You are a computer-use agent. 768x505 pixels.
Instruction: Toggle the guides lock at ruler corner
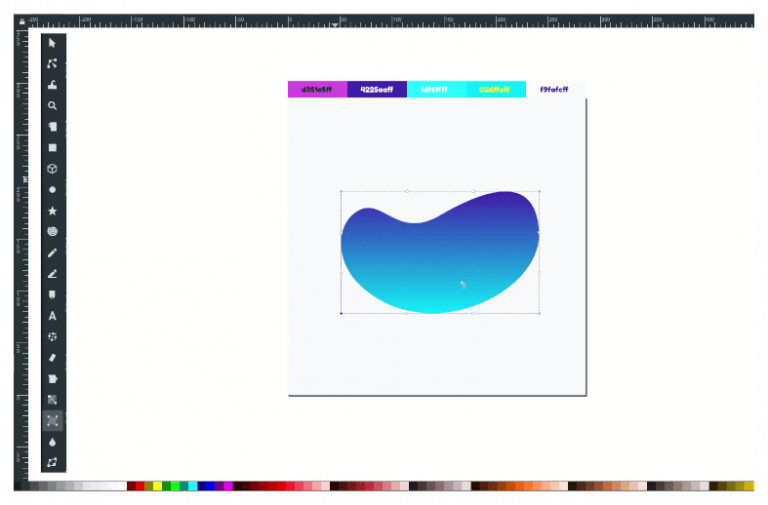(22, 22)
